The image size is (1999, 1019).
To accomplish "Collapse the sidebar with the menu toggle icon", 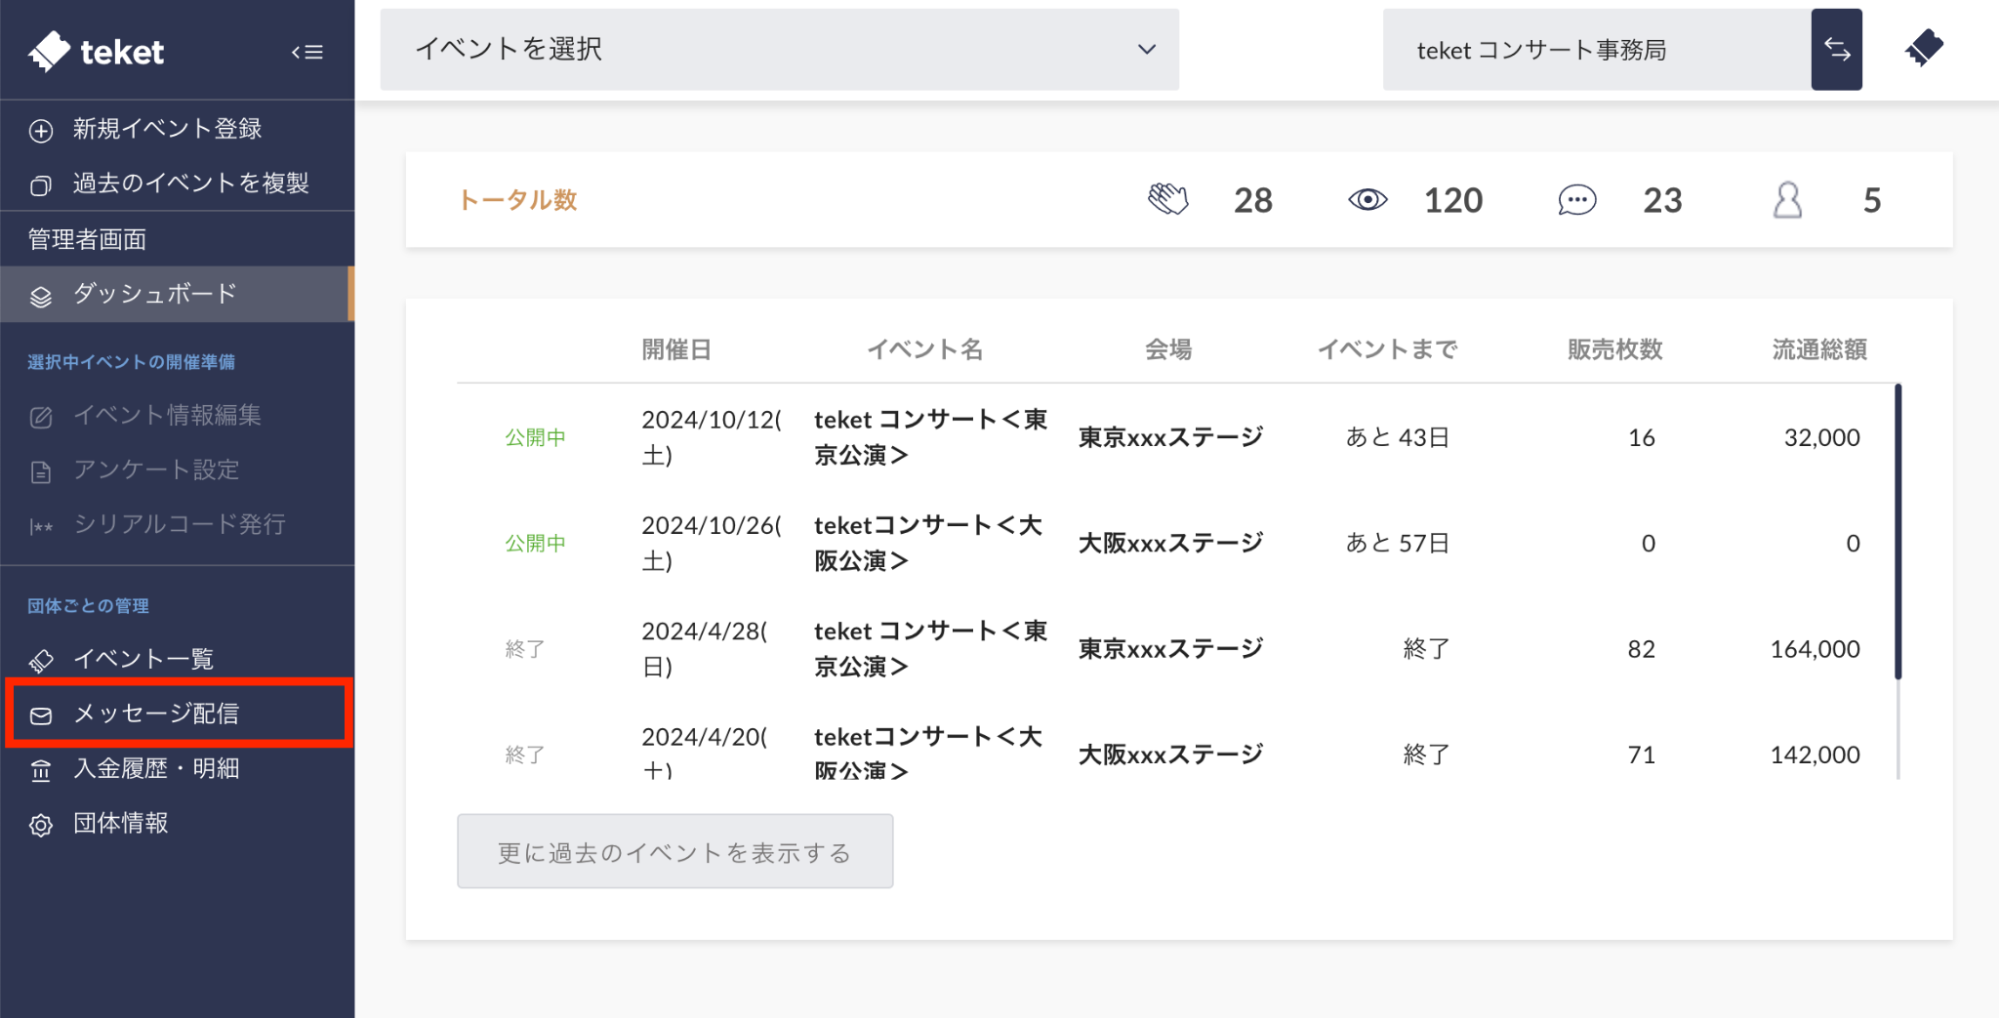I will coord(307,52).
